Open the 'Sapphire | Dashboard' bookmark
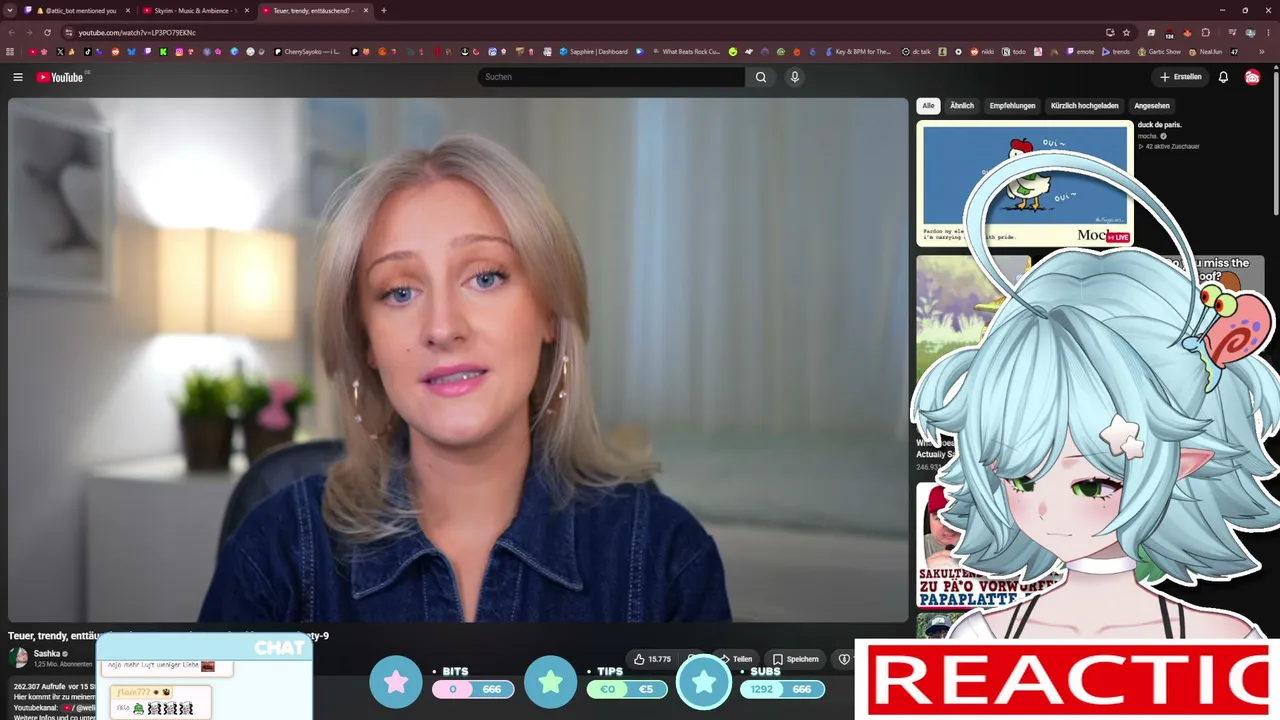 594,51
